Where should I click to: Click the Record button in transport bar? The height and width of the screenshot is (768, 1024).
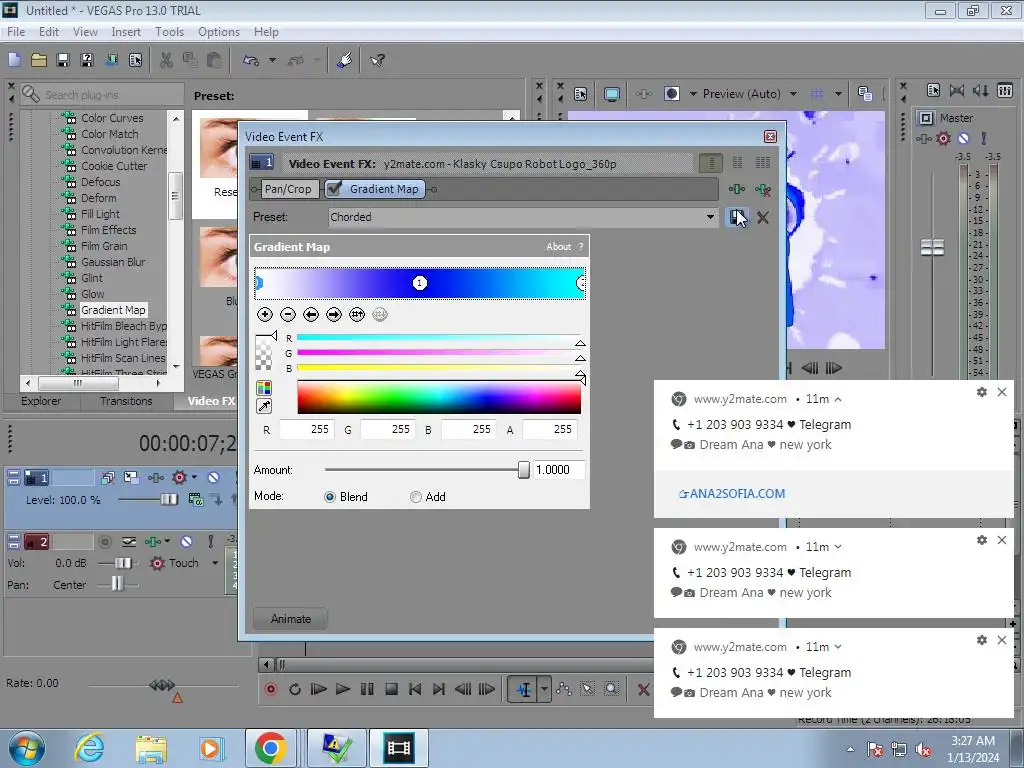coord(270,689)
